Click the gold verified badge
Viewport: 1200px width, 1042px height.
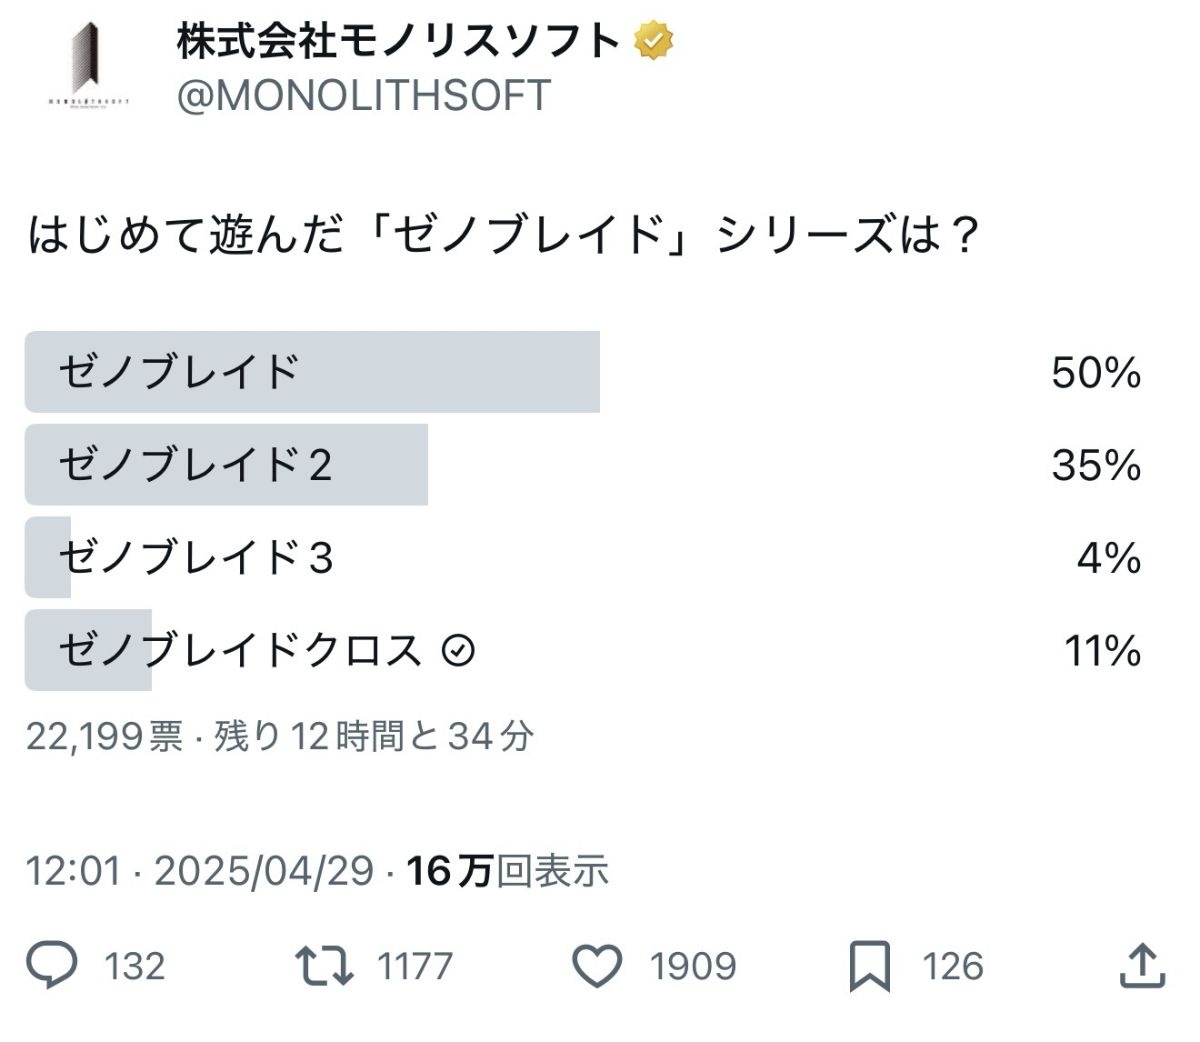coord(653,41)
